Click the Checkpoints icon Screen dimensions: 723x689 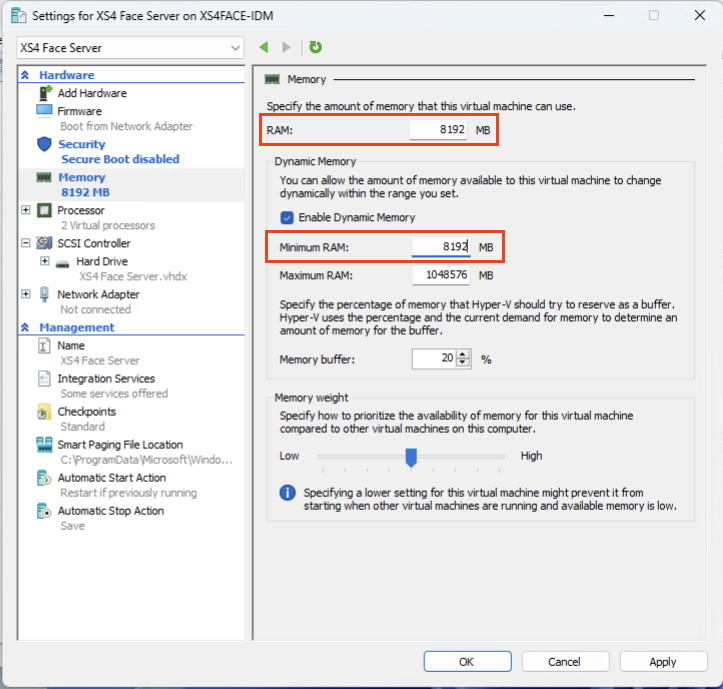44,412
